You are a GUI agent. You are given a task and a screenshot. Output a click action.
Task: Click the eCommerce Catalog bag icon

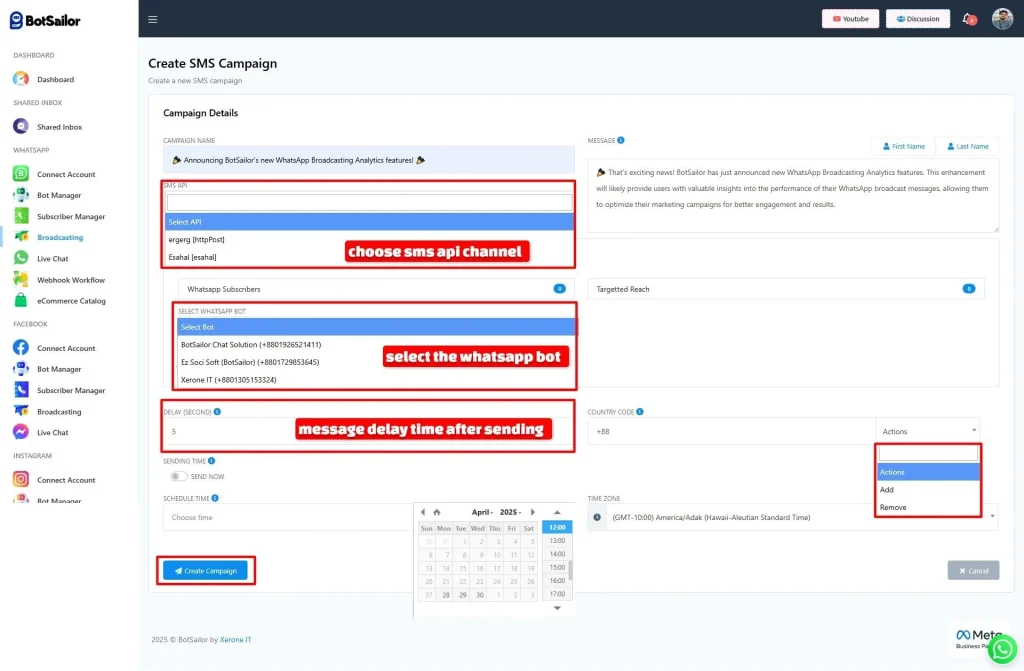click(x=21, y=301)
